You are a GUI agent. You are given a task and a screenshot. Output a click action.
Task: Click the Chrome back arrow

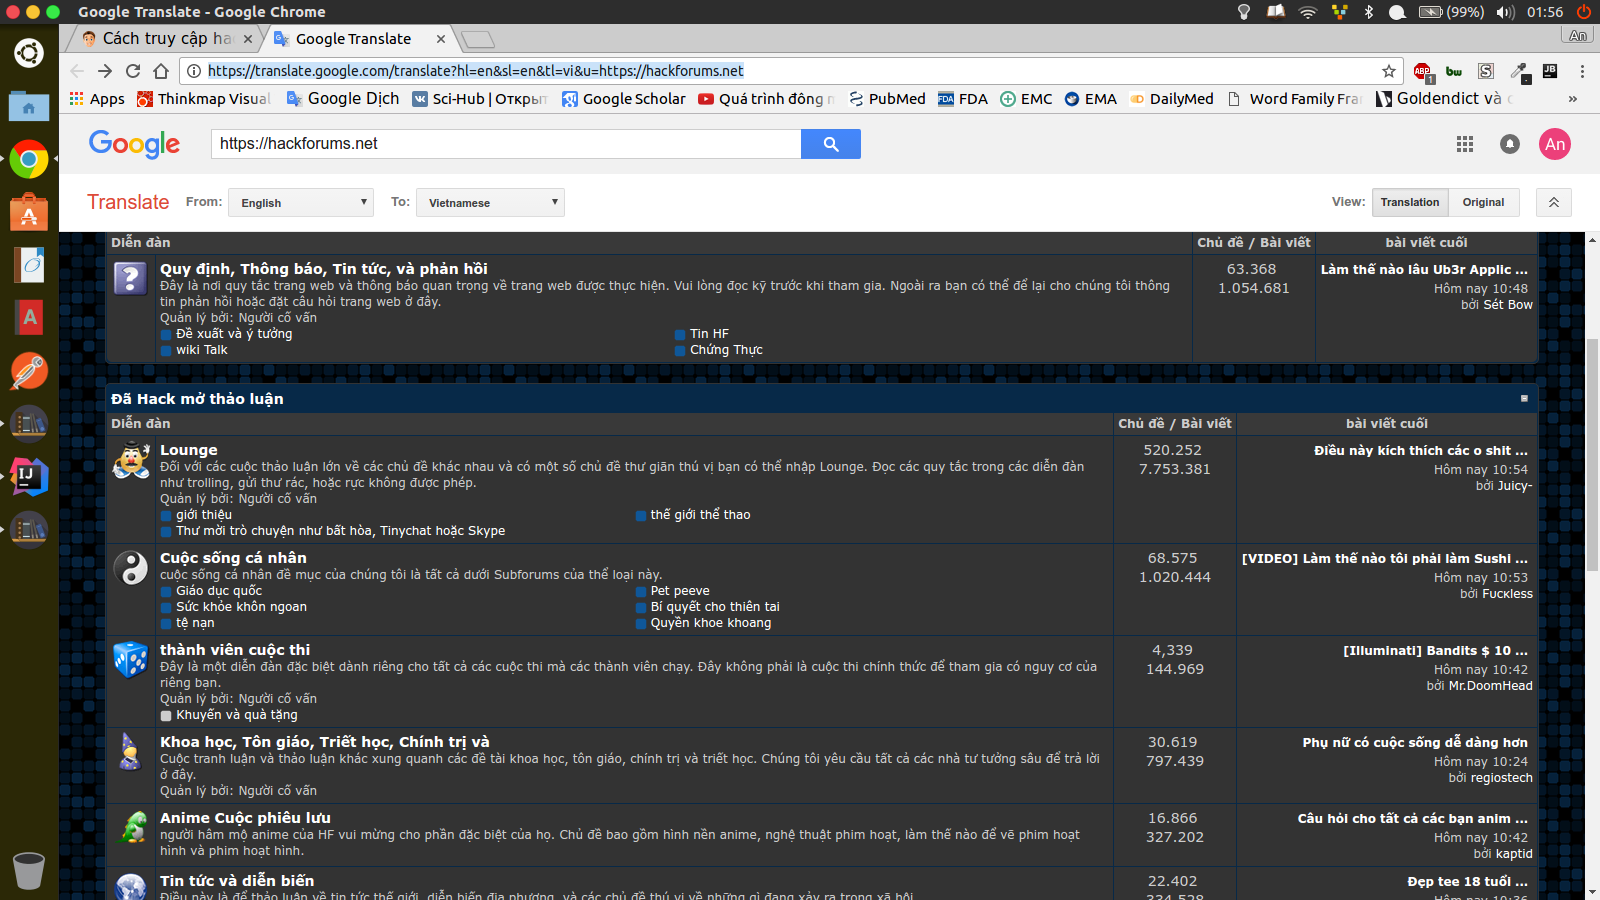pos(77,71)
